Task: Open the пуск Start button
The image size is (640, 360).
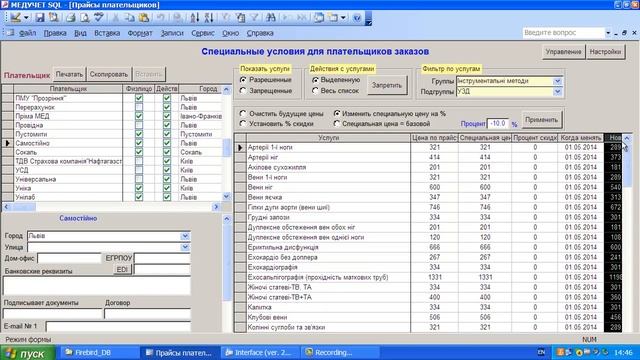Action: point(28,353)
